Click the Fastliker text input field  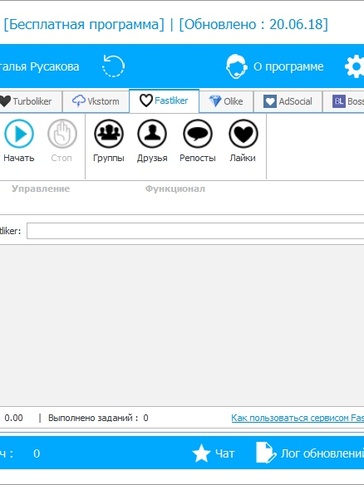coord(195,231)
